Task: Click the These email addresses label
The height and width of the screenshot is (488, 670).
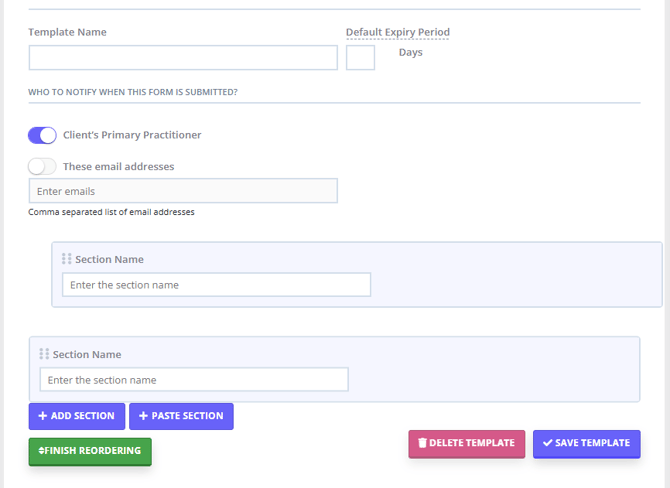Action: (118, 166)
